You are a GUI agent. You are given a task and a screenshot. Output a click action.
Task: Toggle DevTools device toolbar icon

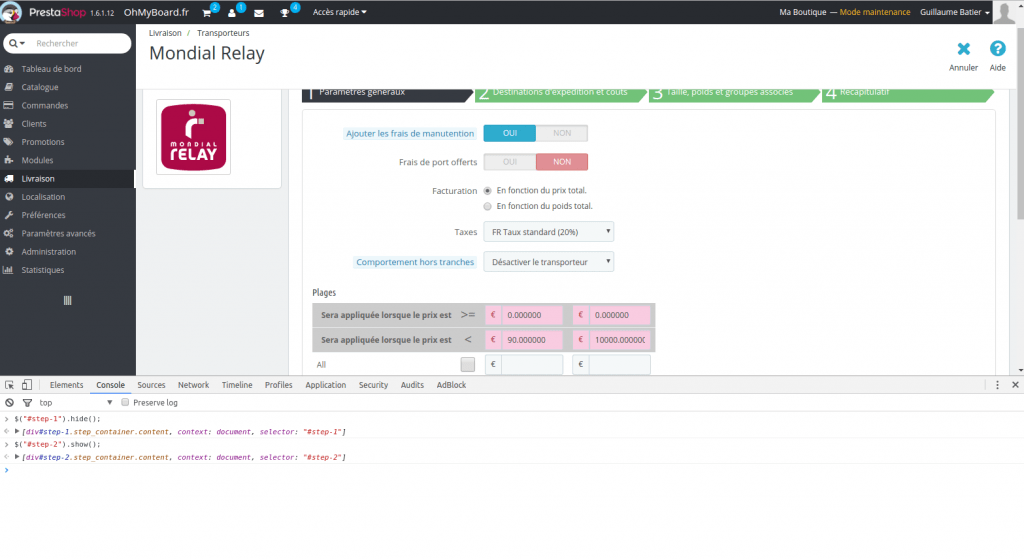pyautogui.click(x=27, y=385)
